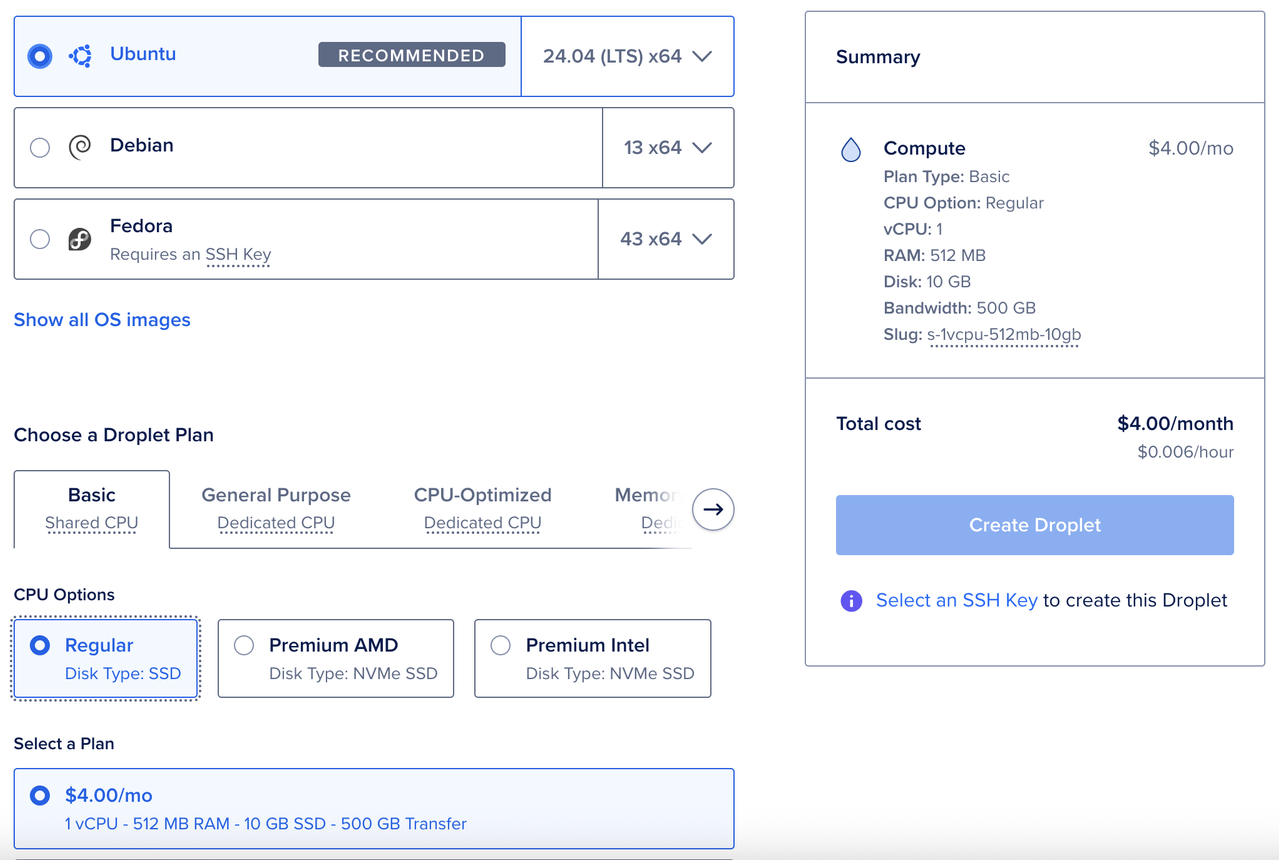
Task: Click the purple info icon near SSH Key
Action: [x=851, y=601]
